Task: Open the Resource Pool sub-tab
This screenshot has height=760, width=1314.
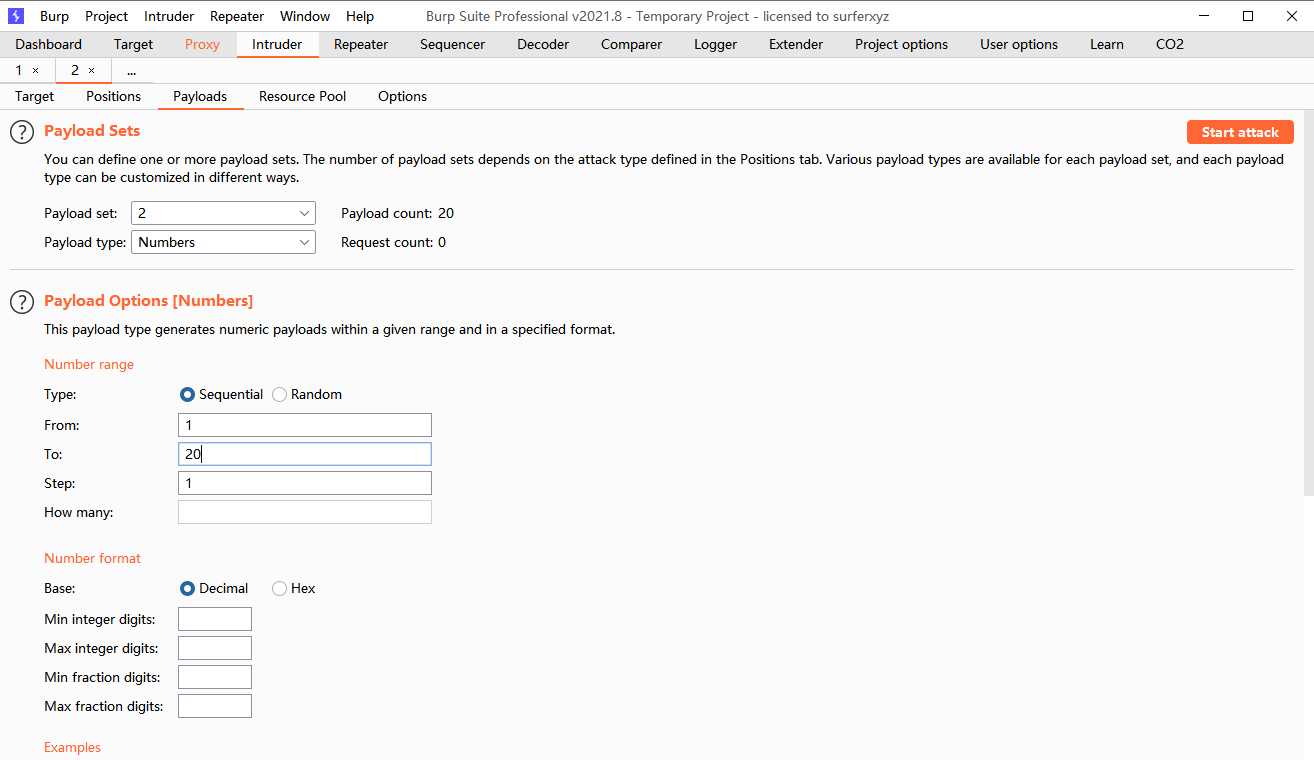Action: coord(302,96)
